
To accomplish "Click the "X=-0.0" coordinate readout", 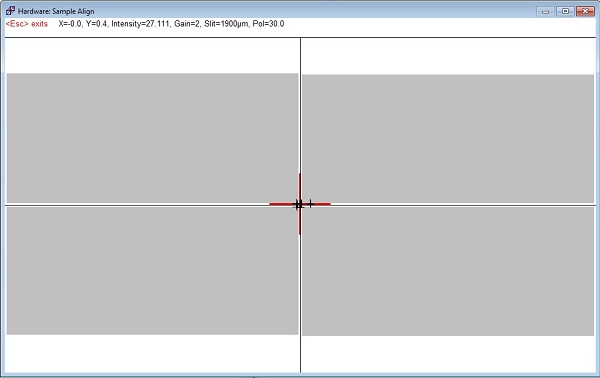I will [70, 24].
